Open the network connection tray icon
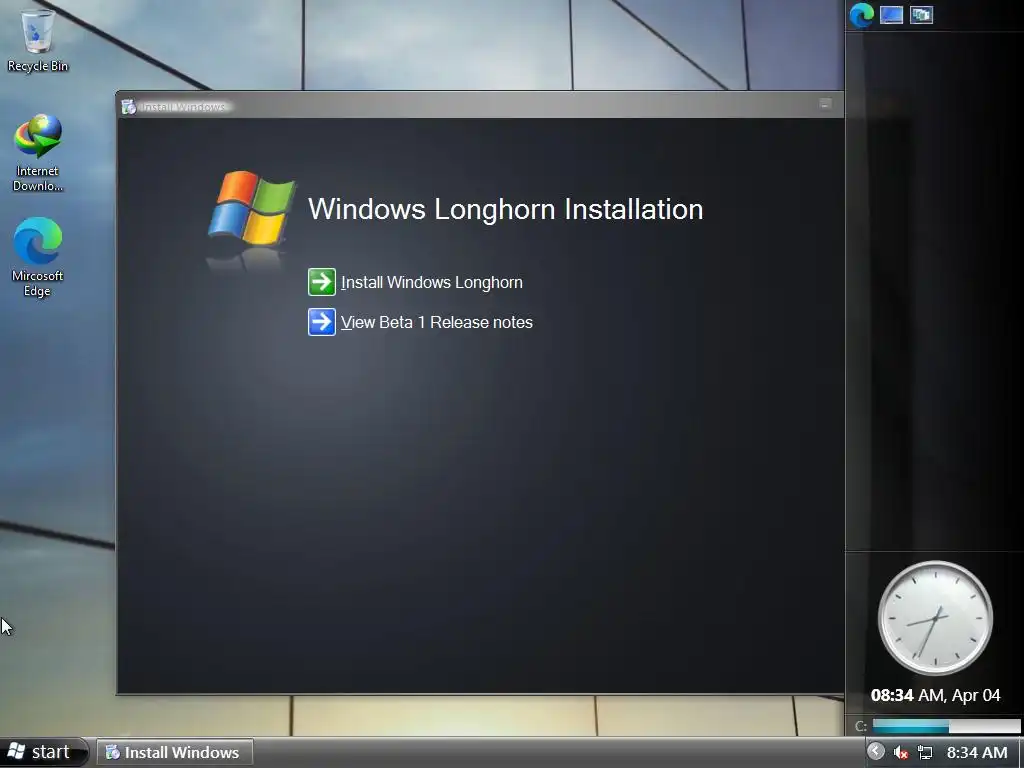 [x=925, y=753]
